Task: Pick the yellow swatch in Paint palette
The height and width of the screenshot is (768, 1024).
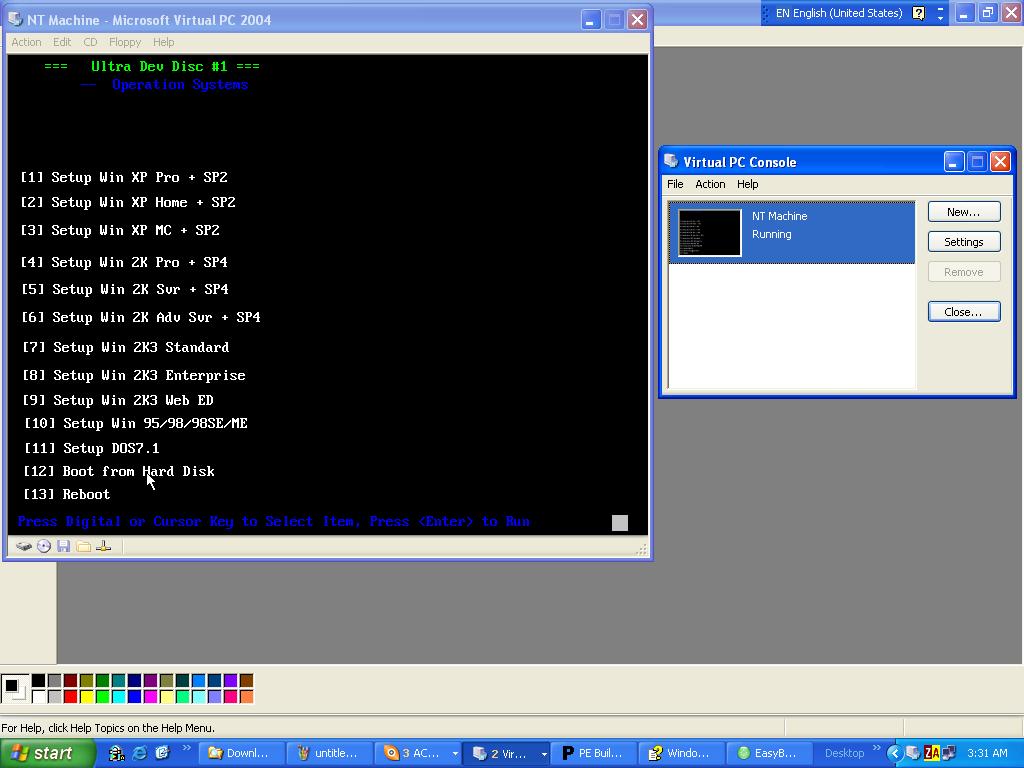Action: pyautogui.click(x=86, y=697)
